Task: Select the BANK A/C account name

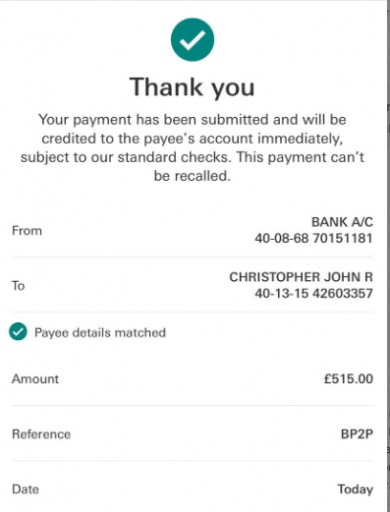Action: [342, 222]
